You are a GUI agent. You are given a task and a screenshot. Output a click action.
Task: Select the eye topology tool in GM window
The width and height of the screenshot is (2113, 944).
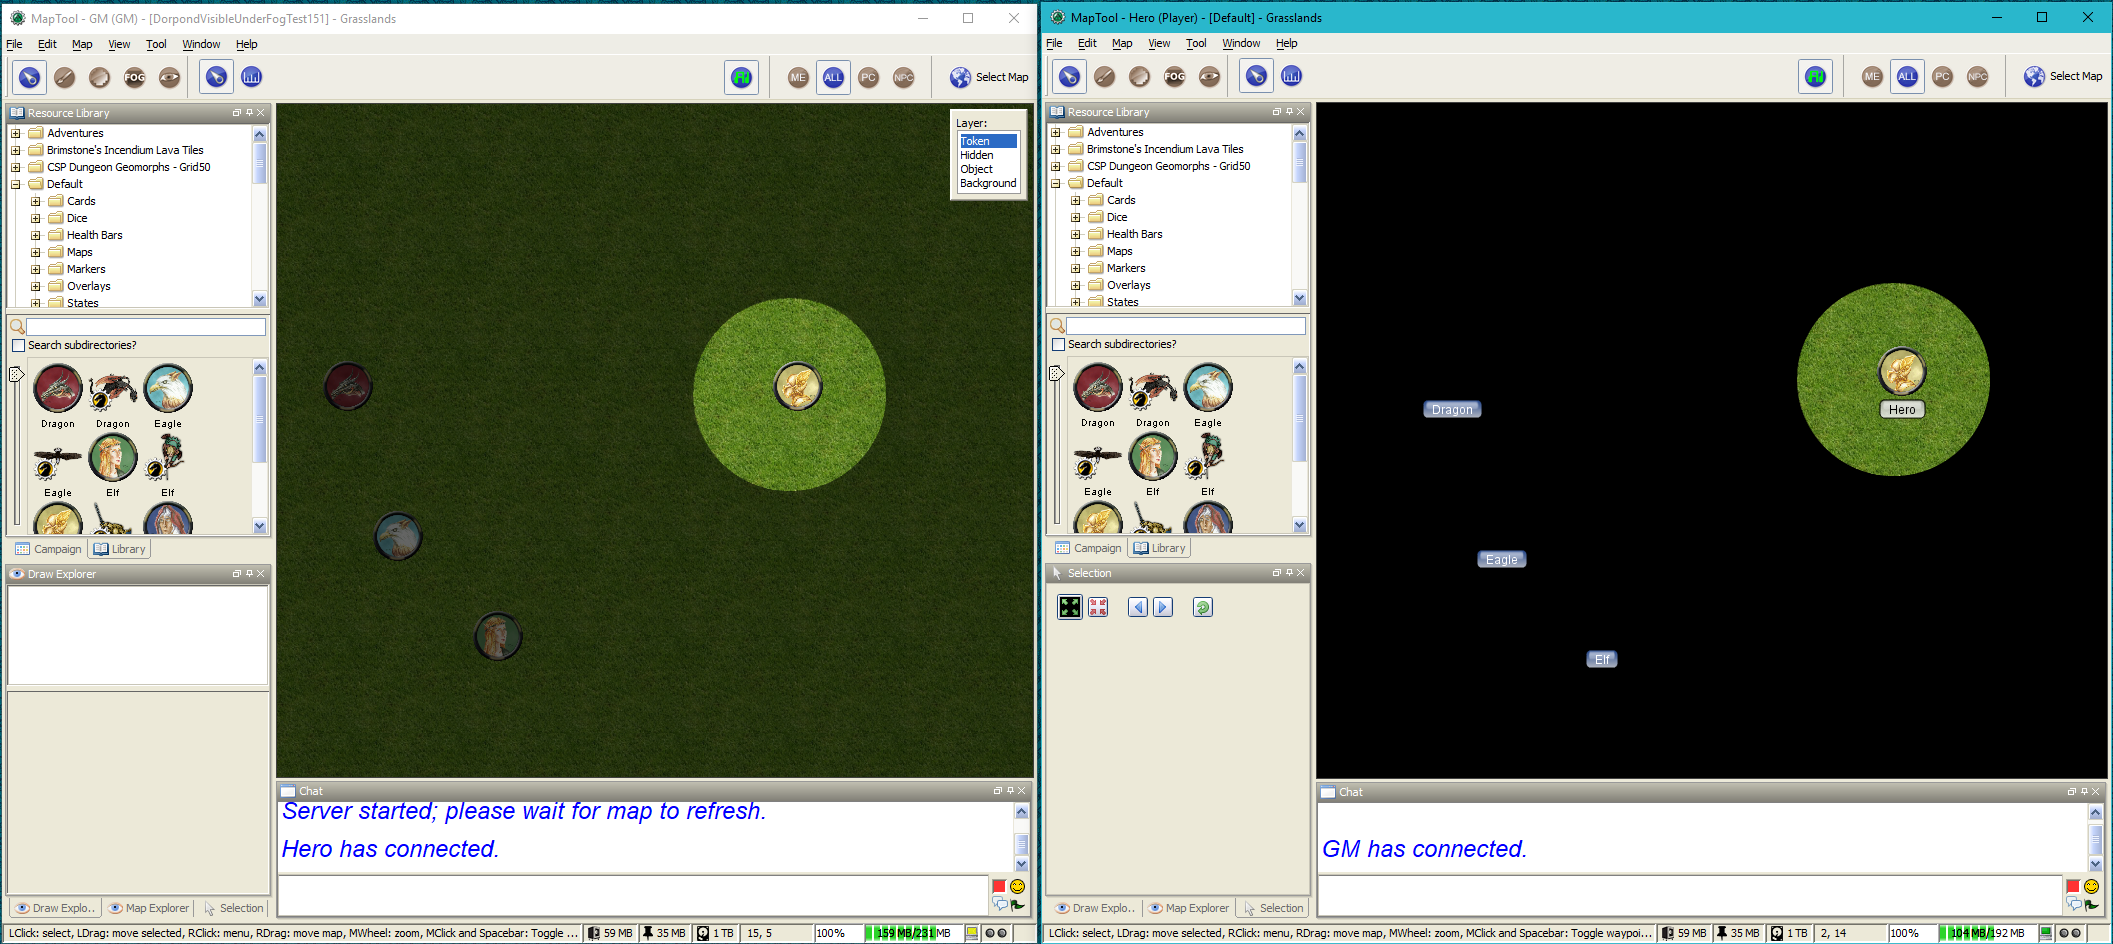(169, 77)
